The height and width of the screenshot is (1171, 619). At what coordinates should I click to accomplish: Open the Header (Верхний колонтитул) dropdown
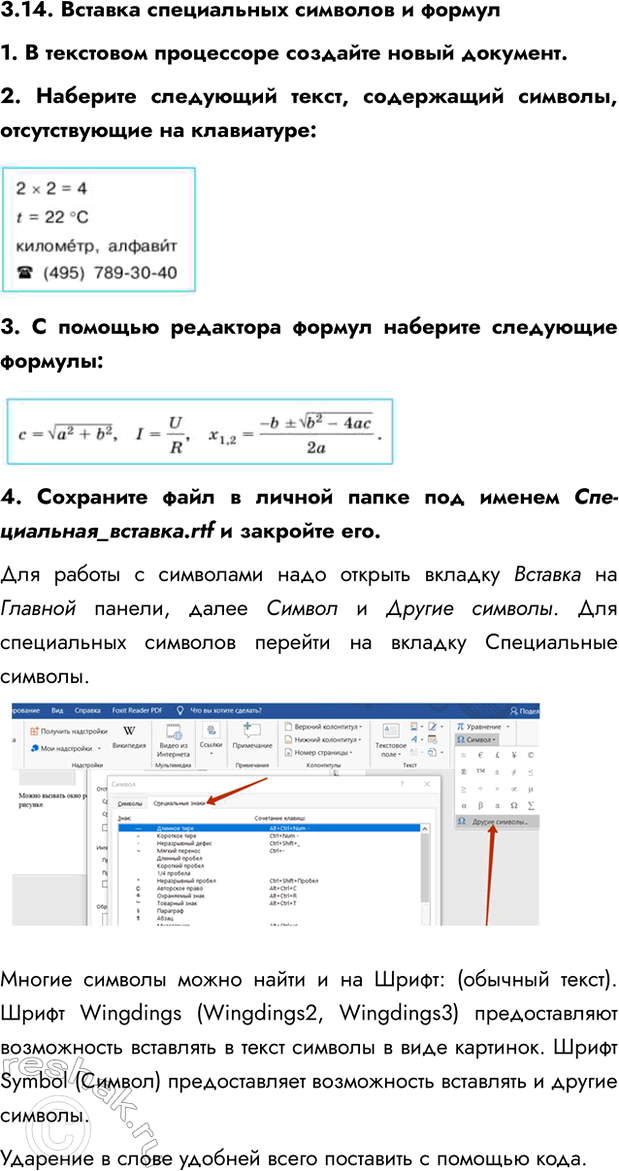[x=323, y=726]
